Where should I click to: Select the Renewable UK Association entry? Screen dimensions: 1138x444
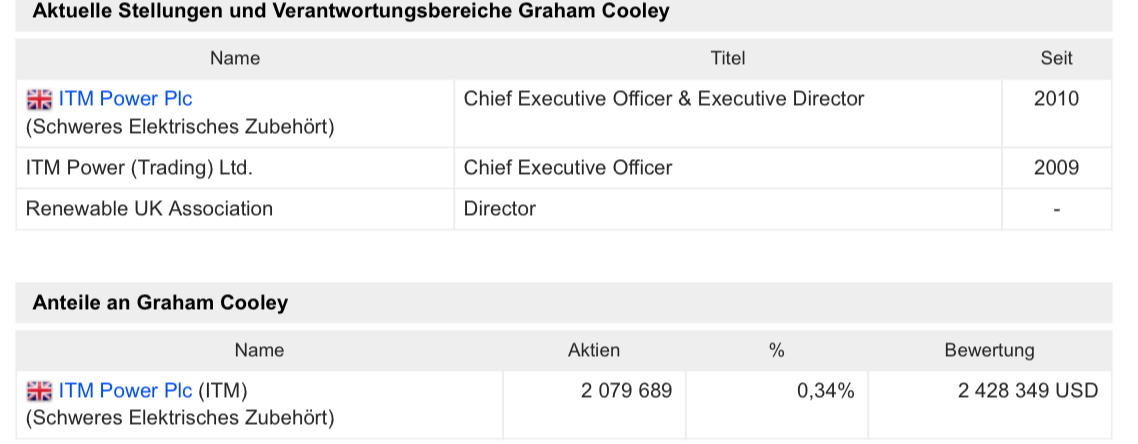click(149, 209)
